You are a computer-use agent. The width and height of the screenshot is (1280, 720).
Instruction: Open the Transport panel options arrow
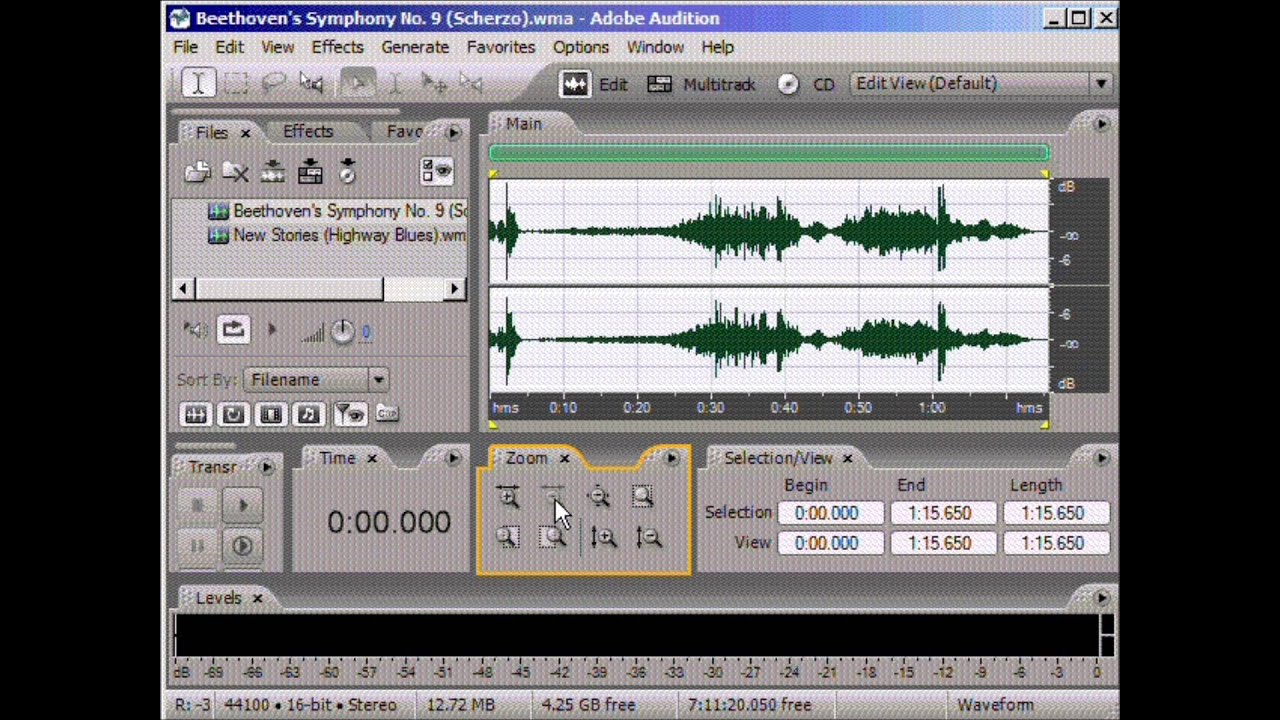coord(266,467)
